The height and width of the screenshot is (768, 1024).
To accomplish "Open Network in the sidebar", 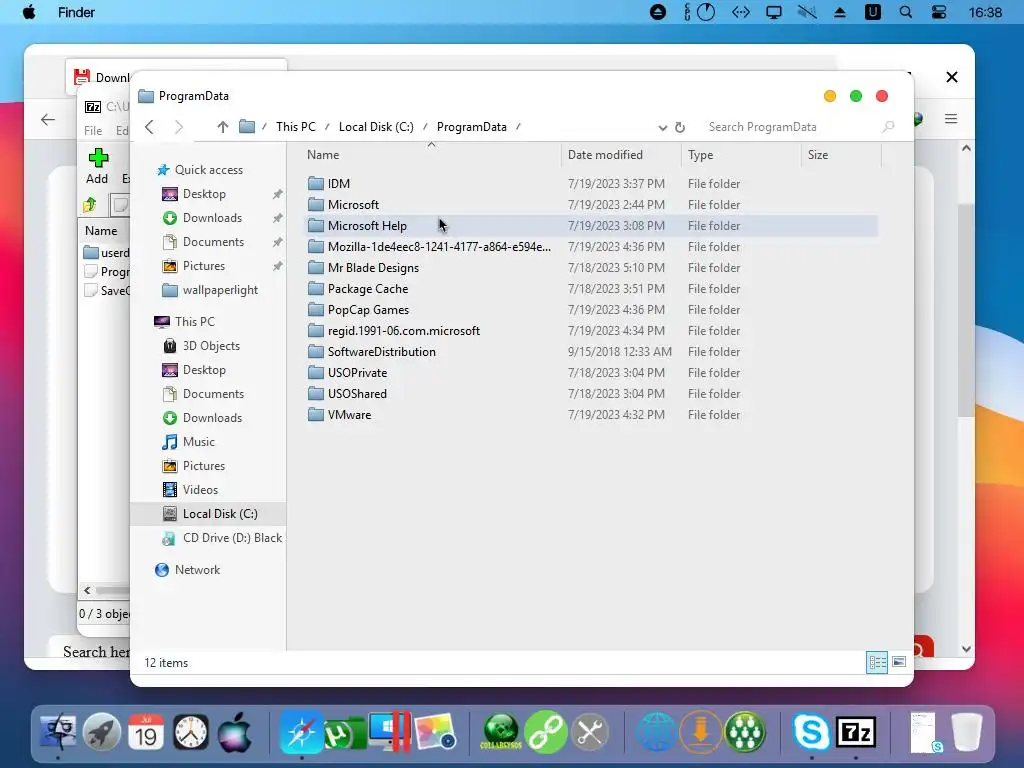I will [x=197, y=569].
